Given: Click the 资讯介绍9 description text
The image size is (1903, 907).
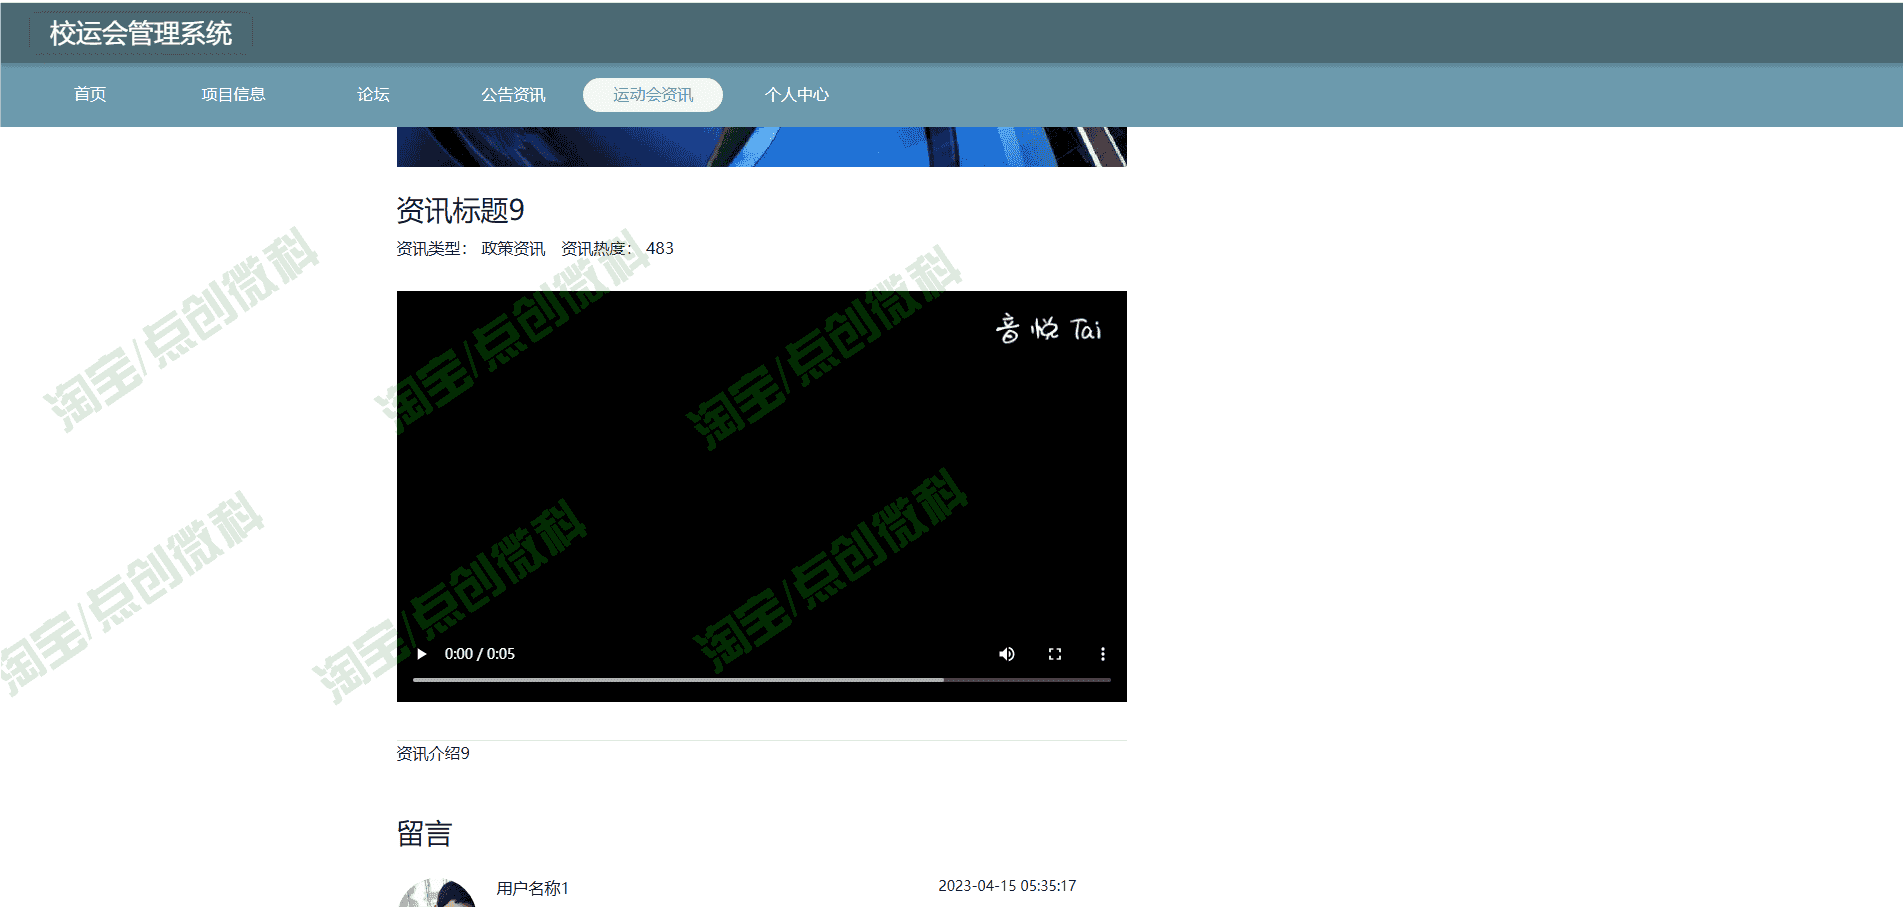Looking at the screenshot, I should point(433,754).
